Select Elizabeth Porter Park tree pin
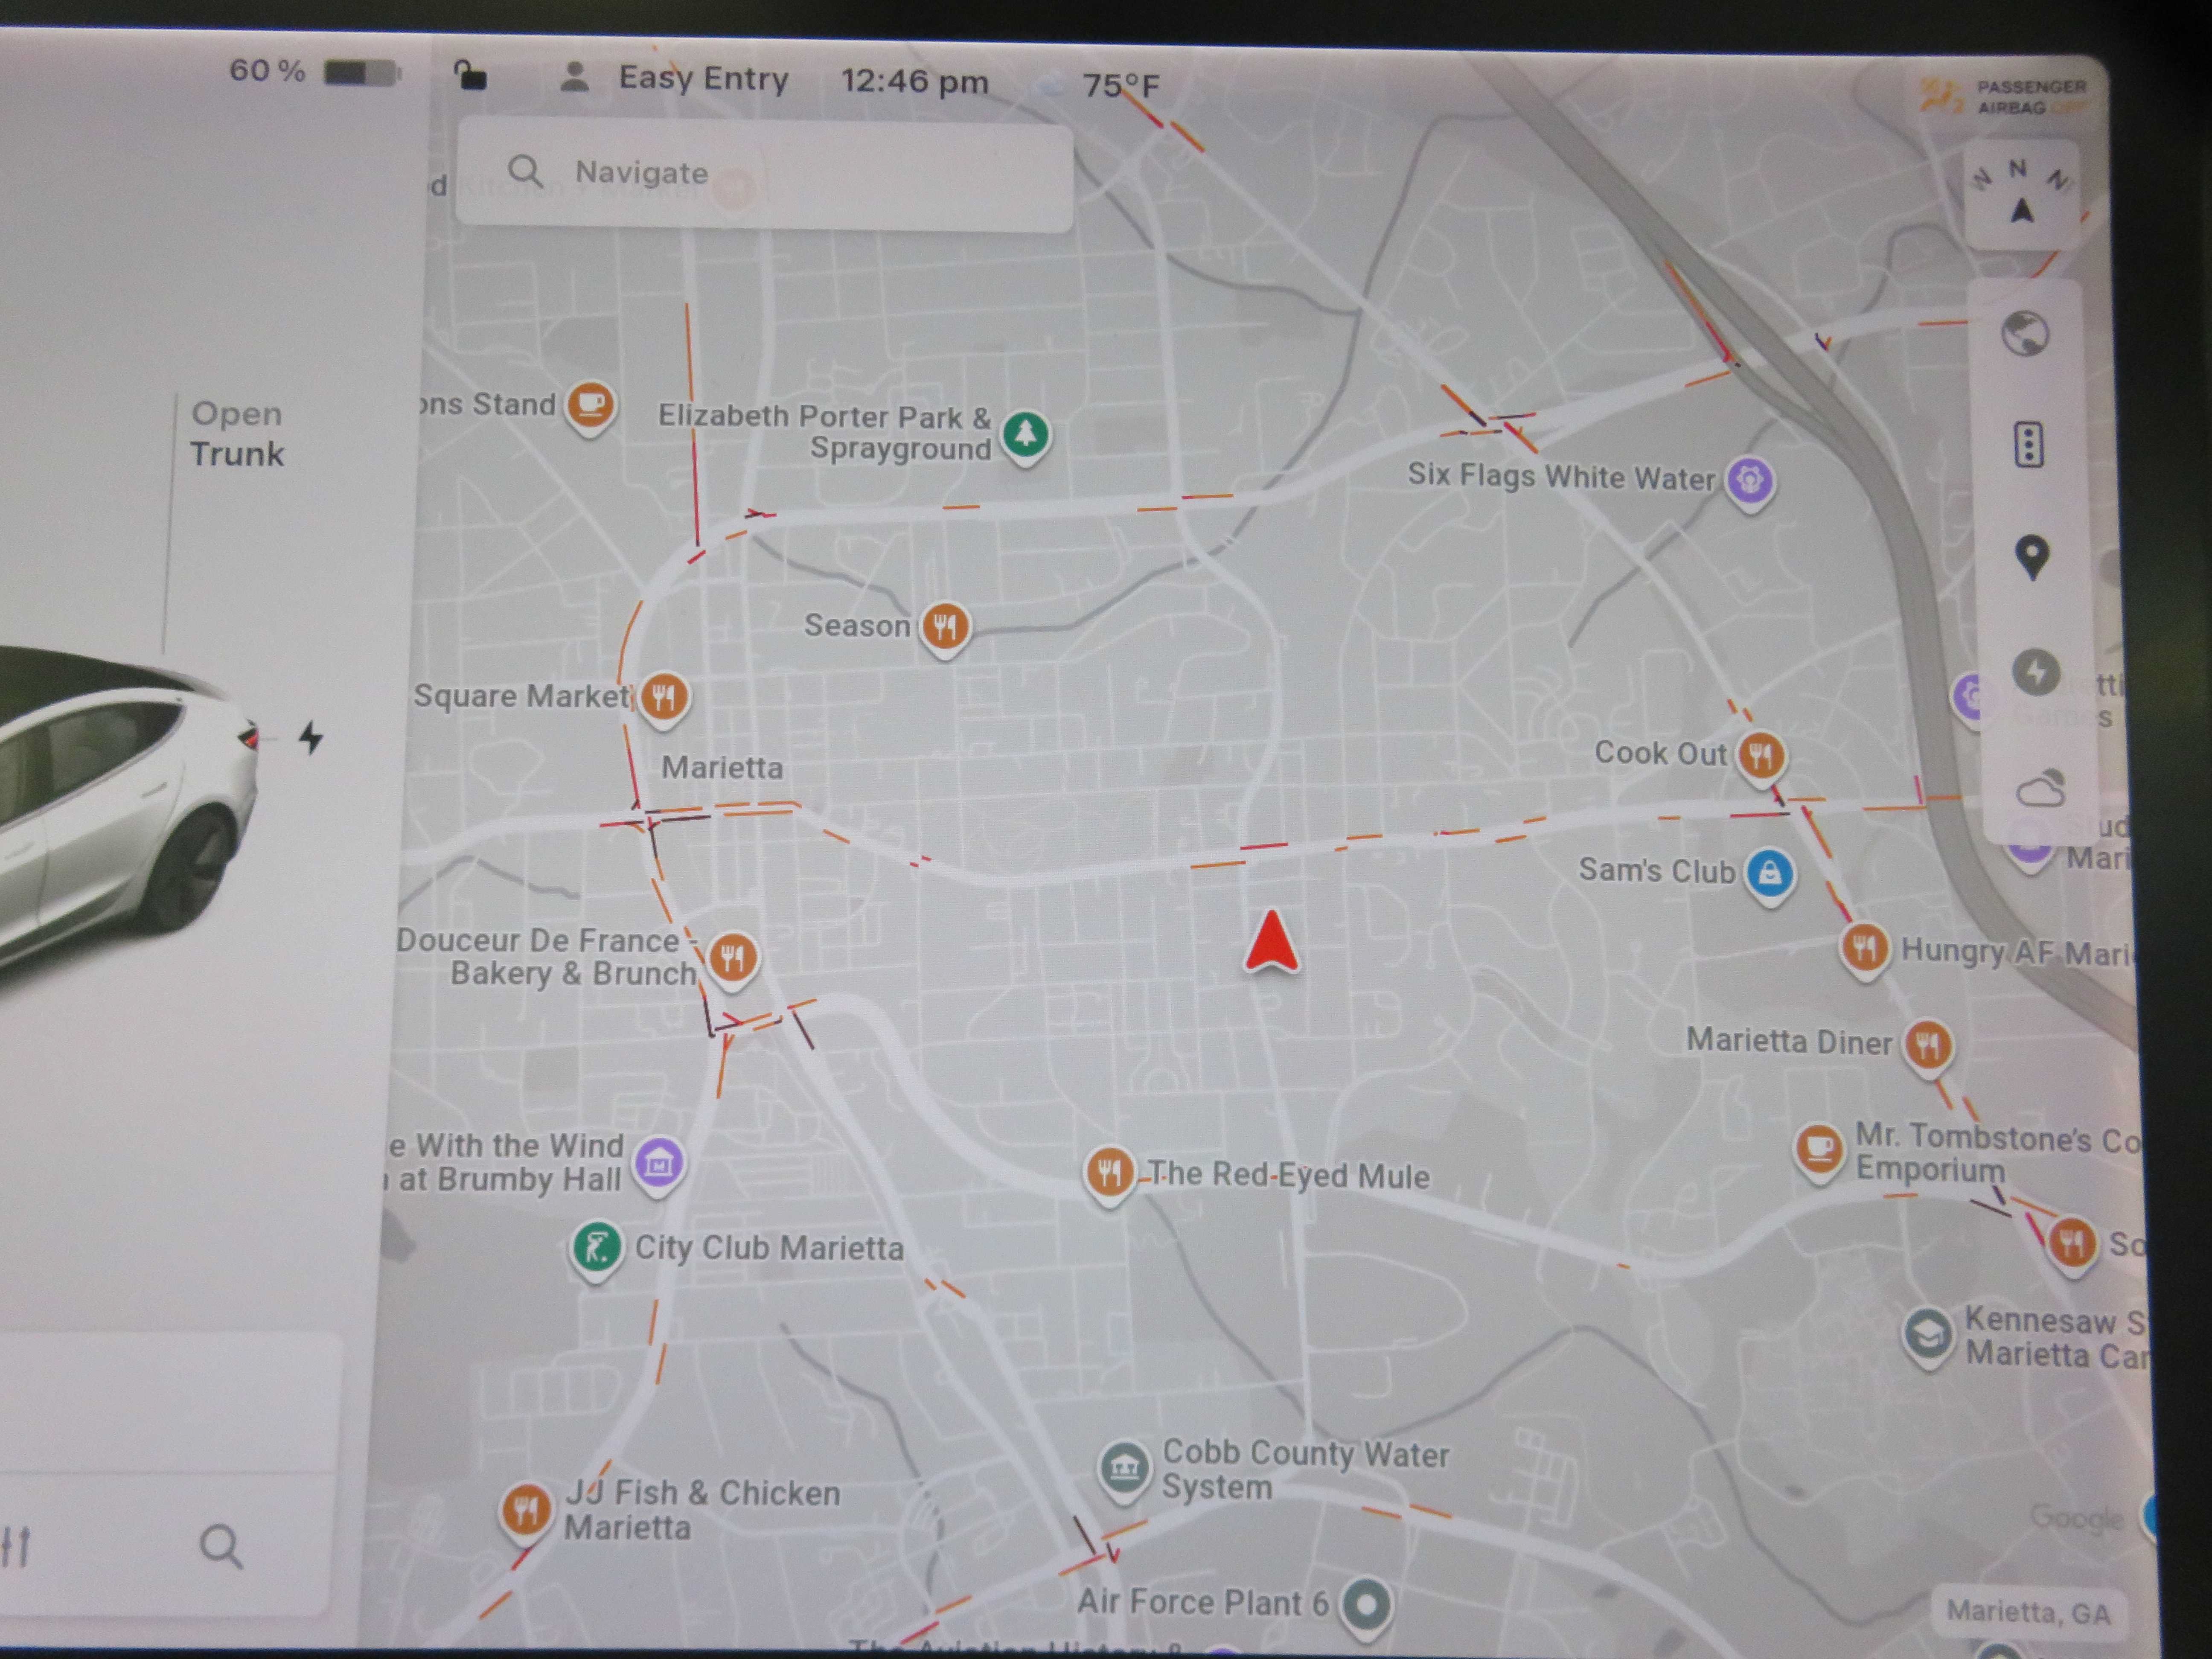The image size is (2212, 1659). point(1026,436)
